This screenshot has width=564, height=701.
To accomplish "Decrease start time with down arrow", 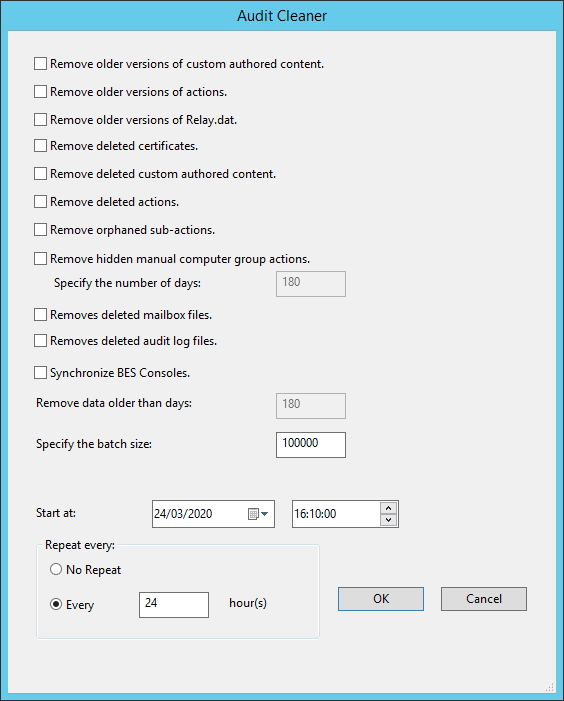I will [x=388, y=519].
